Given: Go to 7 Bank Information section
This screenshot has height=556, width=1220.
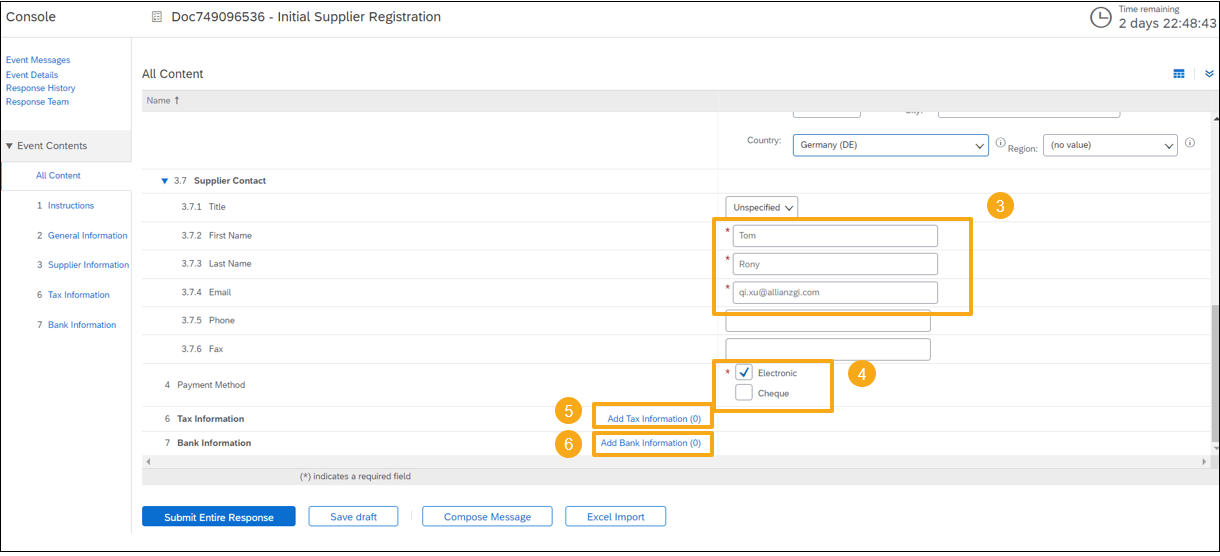Looking at the screenshot, I should [76, 325].
